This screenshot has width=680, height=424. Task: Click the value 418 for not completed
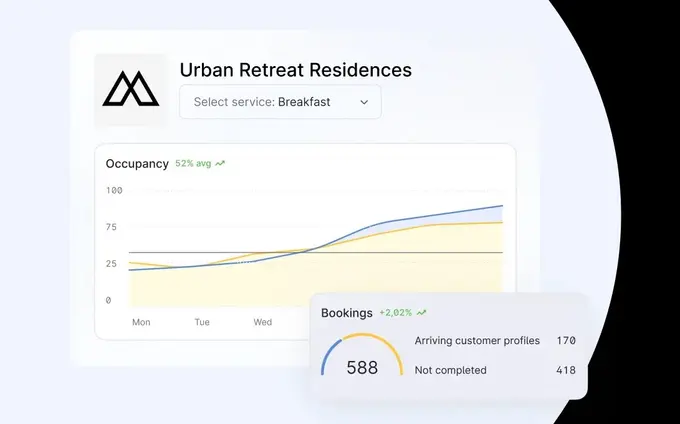pos(566,370)
